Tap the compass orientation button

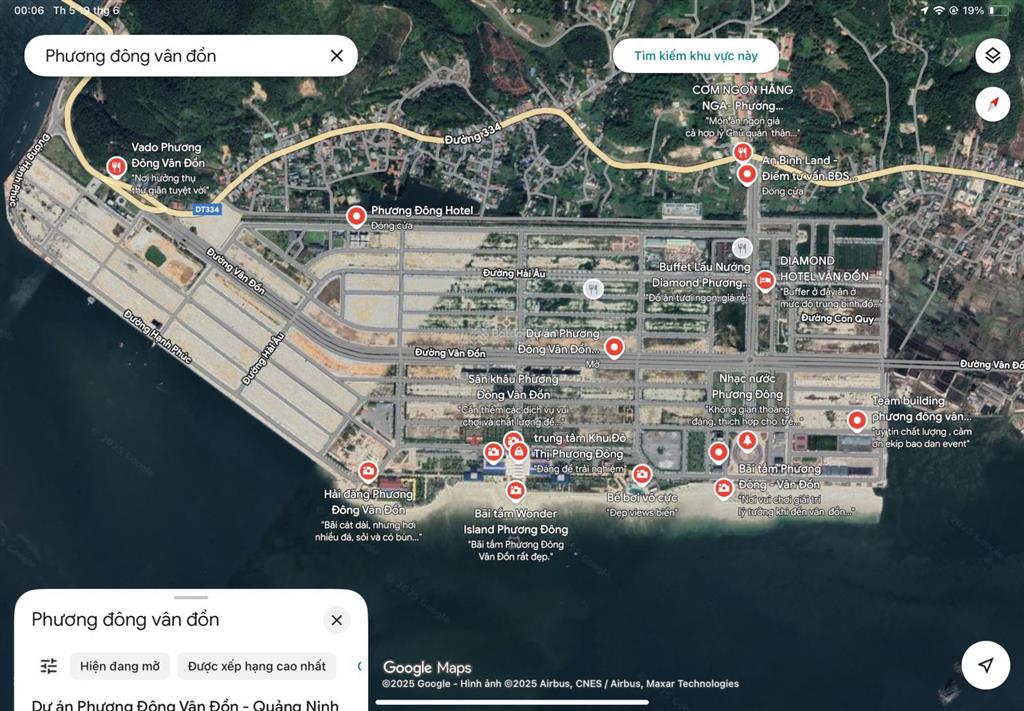992,104
